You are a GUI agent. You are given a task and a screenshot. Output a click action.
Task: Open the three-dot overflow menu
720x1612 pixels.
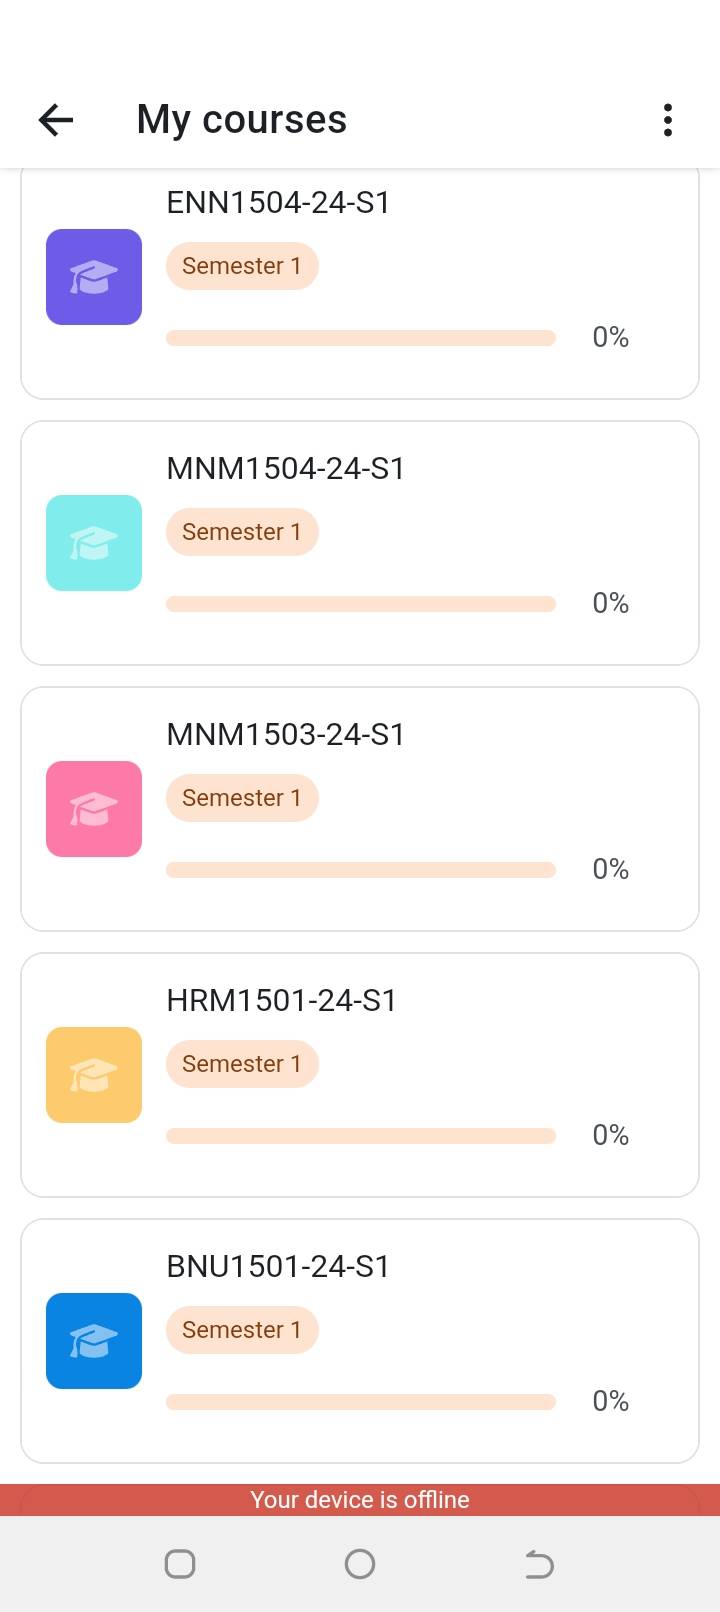[x=668, y=120]
